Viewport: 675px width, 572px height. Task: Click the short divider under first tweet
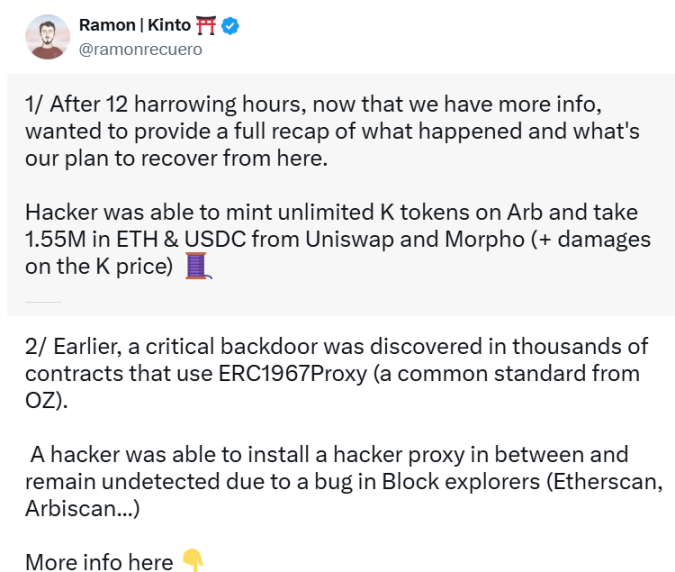[43, 302]
